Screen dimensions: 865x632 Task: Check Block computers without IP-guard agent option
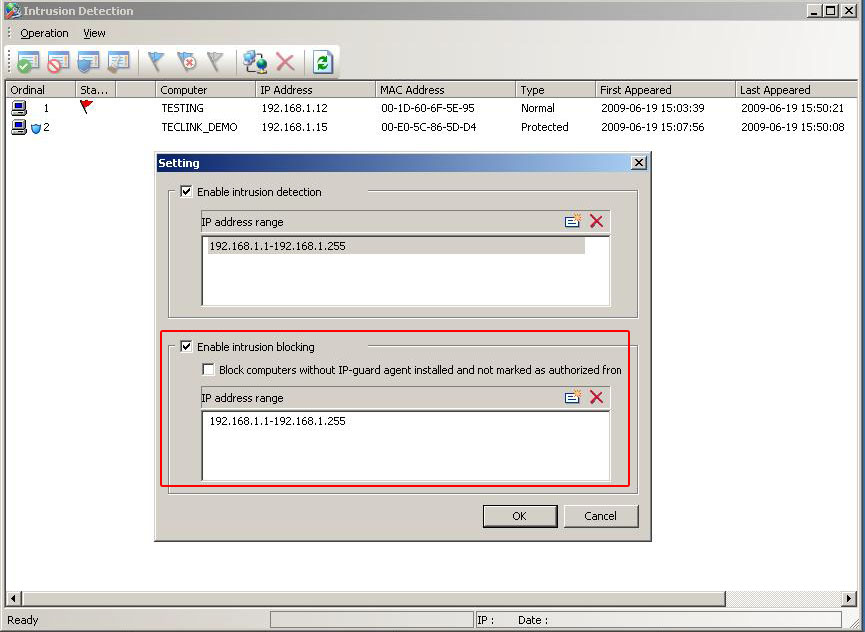(208, 370)
